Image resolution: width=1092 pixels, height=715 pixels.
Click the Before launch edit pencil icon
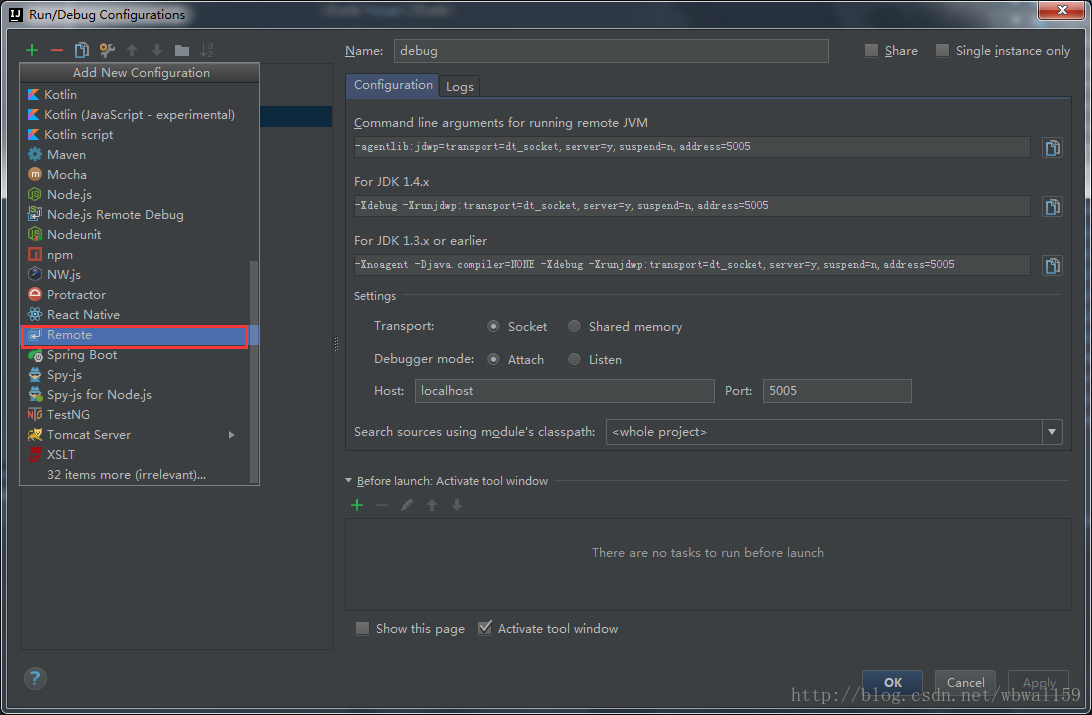click(407, 505)
